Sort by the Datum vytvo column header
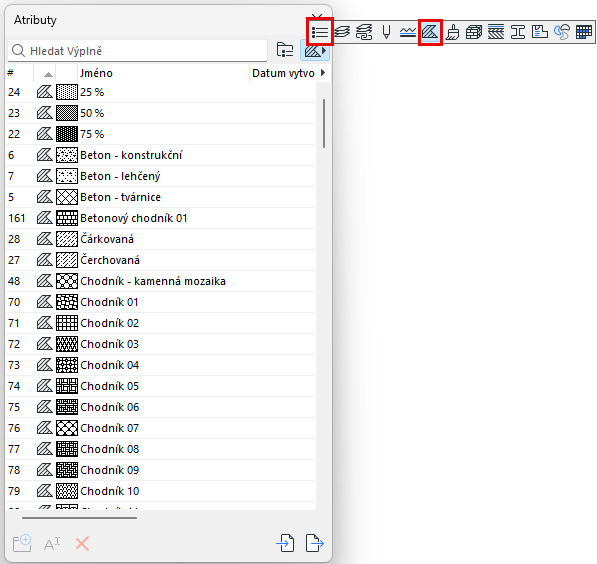The width and height of the screenshot is (597, 564). 283,73
